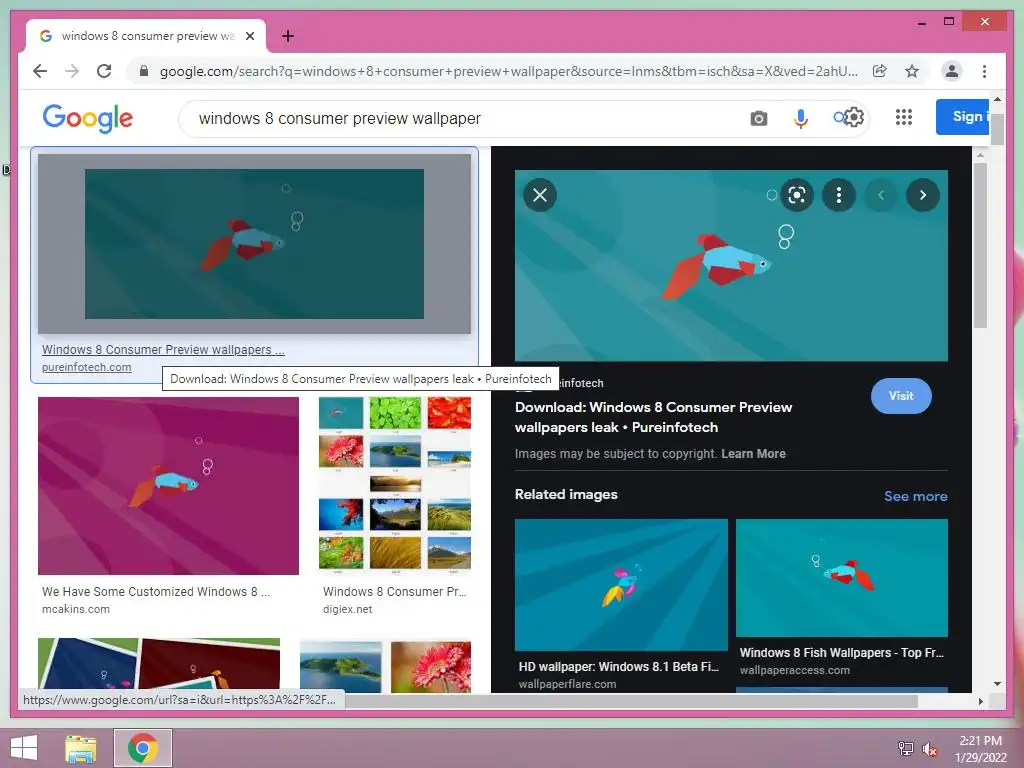Open the Download Windows 8 Consumer Preview title
The width and height of the screenshot is (1024, 768).
653,417
